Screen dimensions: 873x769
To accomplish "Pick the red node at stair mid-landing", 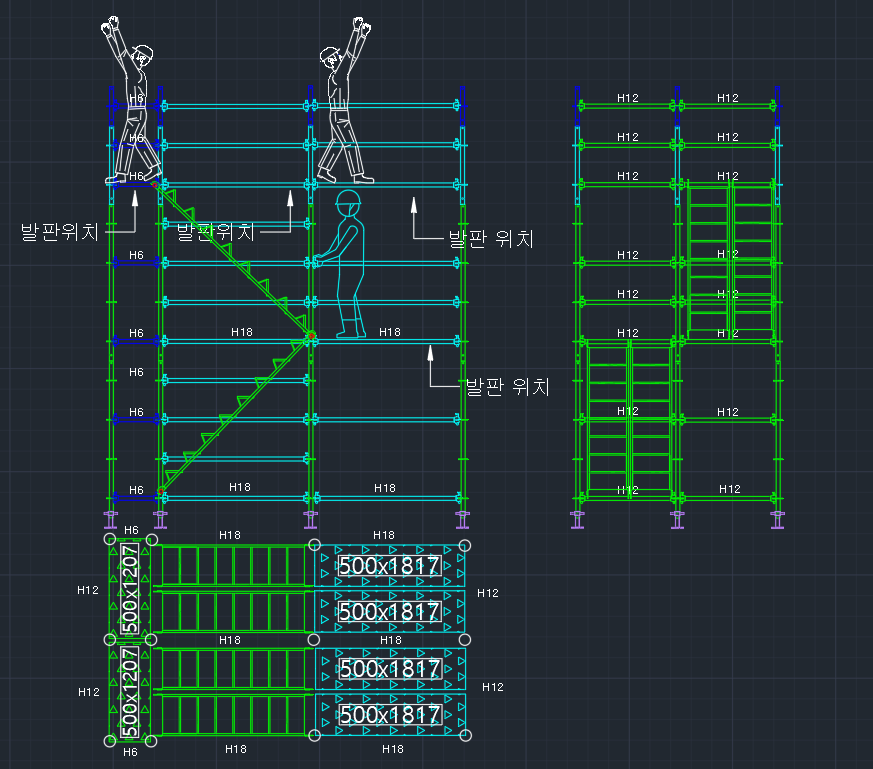I will pyautogui.click(x=312, y=335).
